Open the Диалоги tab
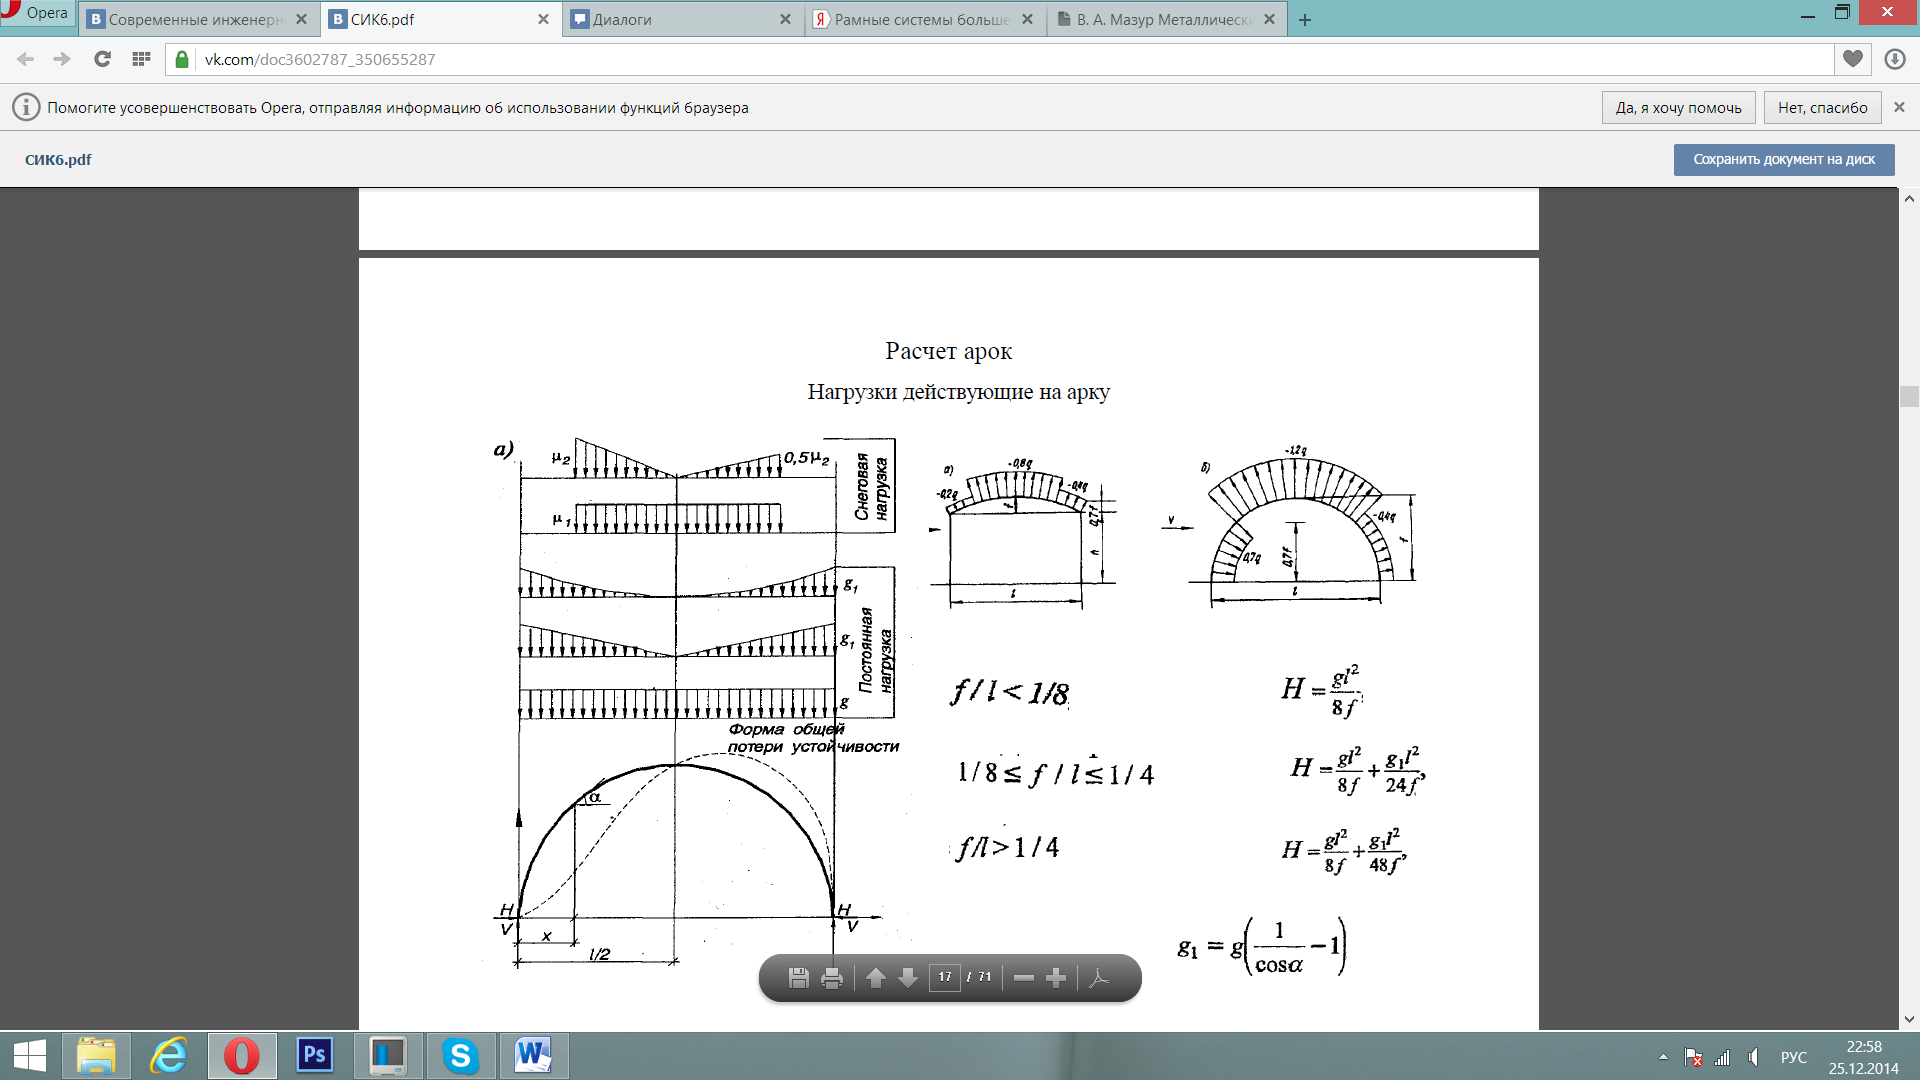The height and width of the screenshot is (1080, 1920). (x=682, y=19)
